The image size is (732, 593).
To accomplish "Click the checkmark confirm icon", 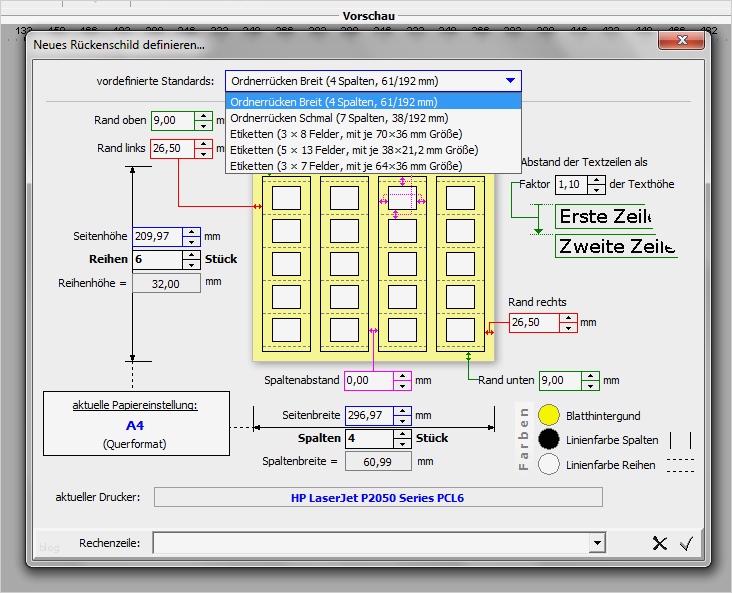I will pos(686,544).
